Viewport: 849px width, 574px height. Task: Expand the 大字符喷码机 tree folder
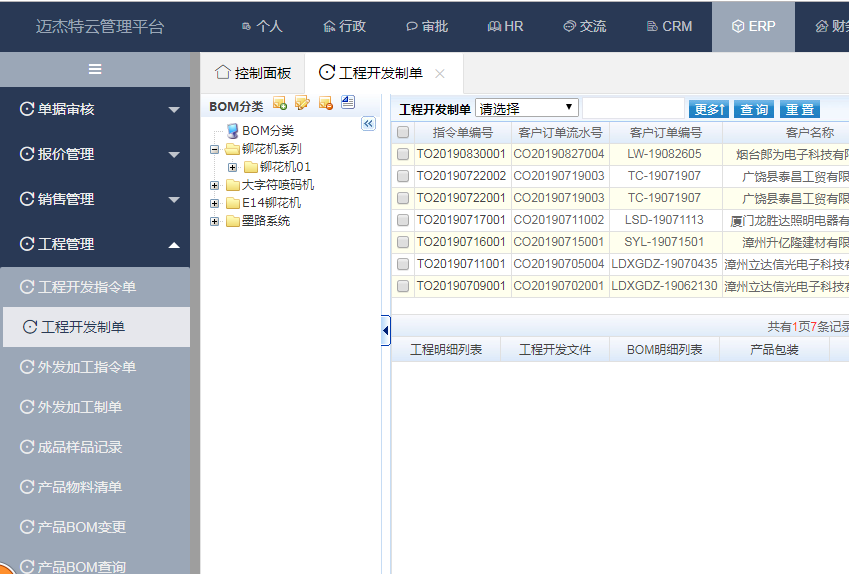click(x=215, y=185)
